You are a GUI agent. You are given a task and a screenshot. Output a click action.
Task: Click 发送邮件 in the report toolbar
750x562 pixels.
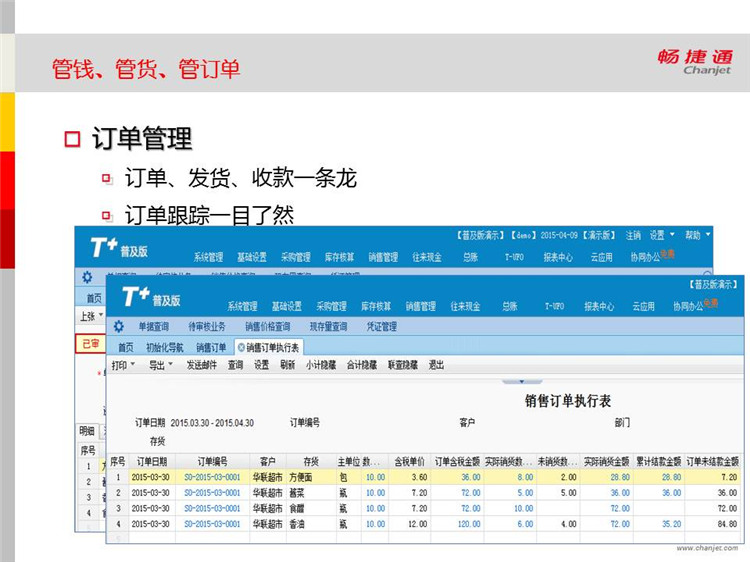(201, 365)
